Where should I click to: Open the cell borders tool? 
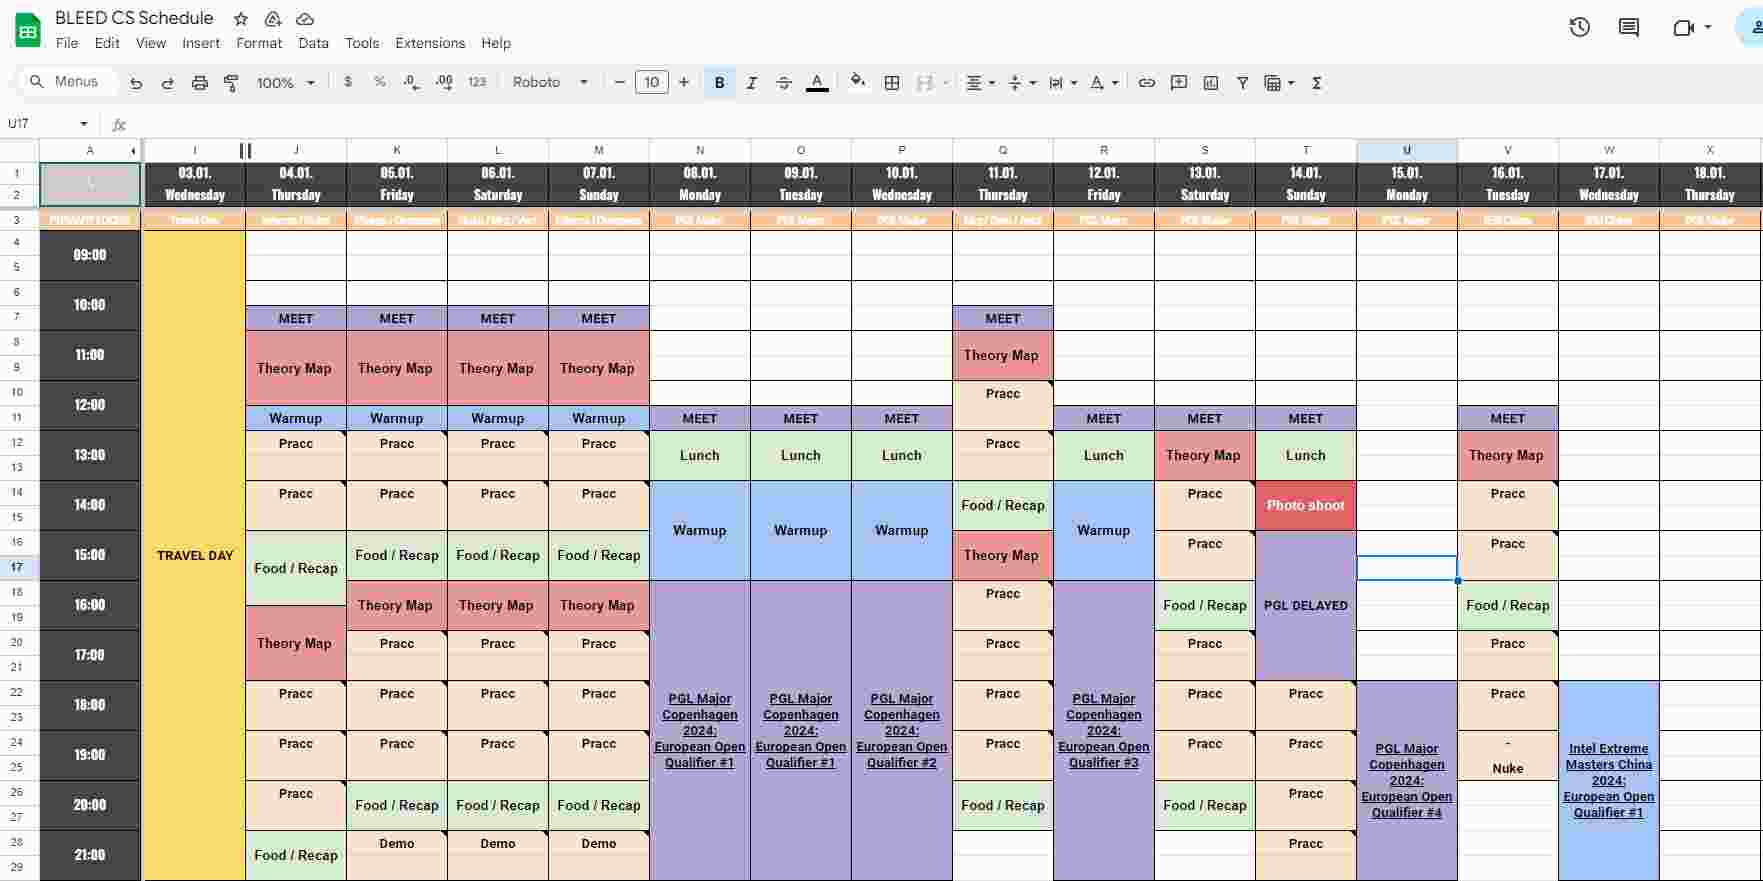click(x=892, y=83)
